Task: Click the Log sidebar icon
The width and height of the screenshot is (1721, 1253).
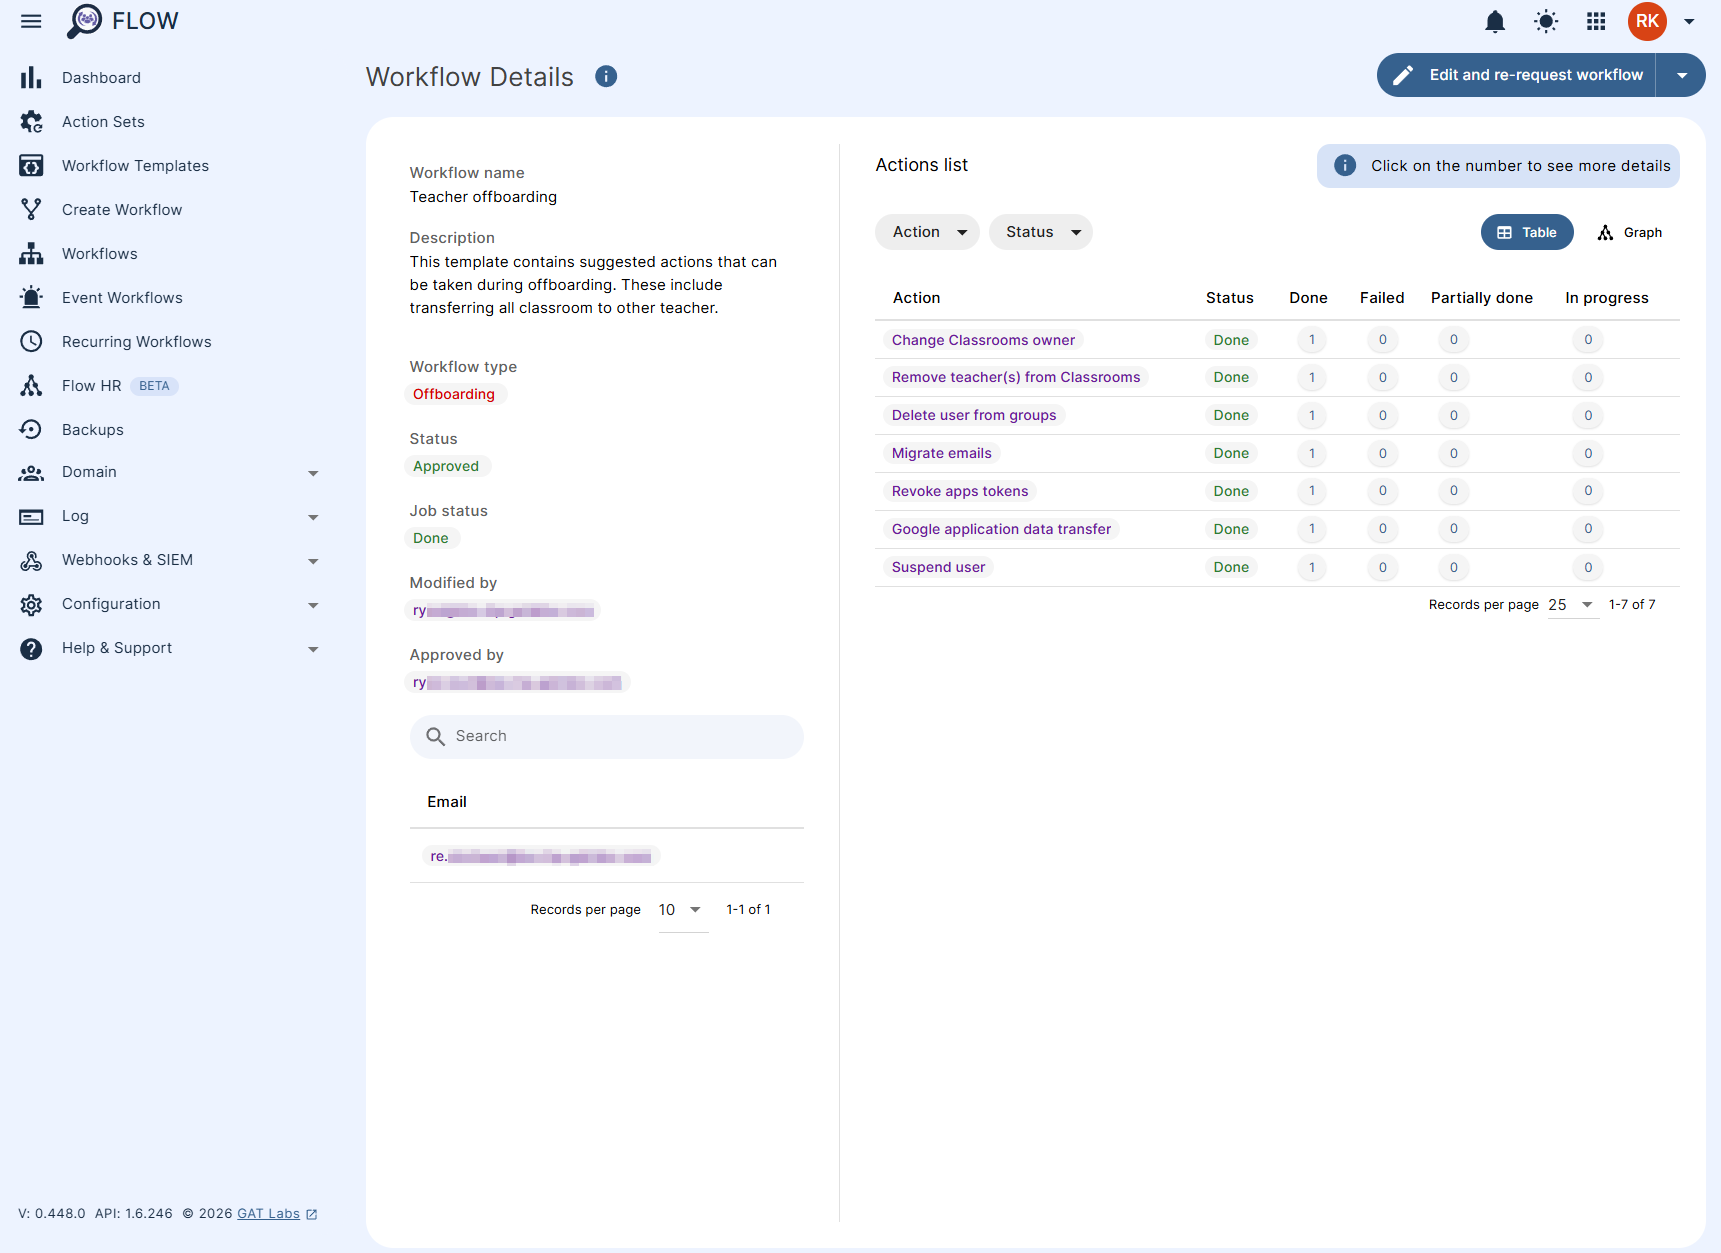Action: click(32, 517)
